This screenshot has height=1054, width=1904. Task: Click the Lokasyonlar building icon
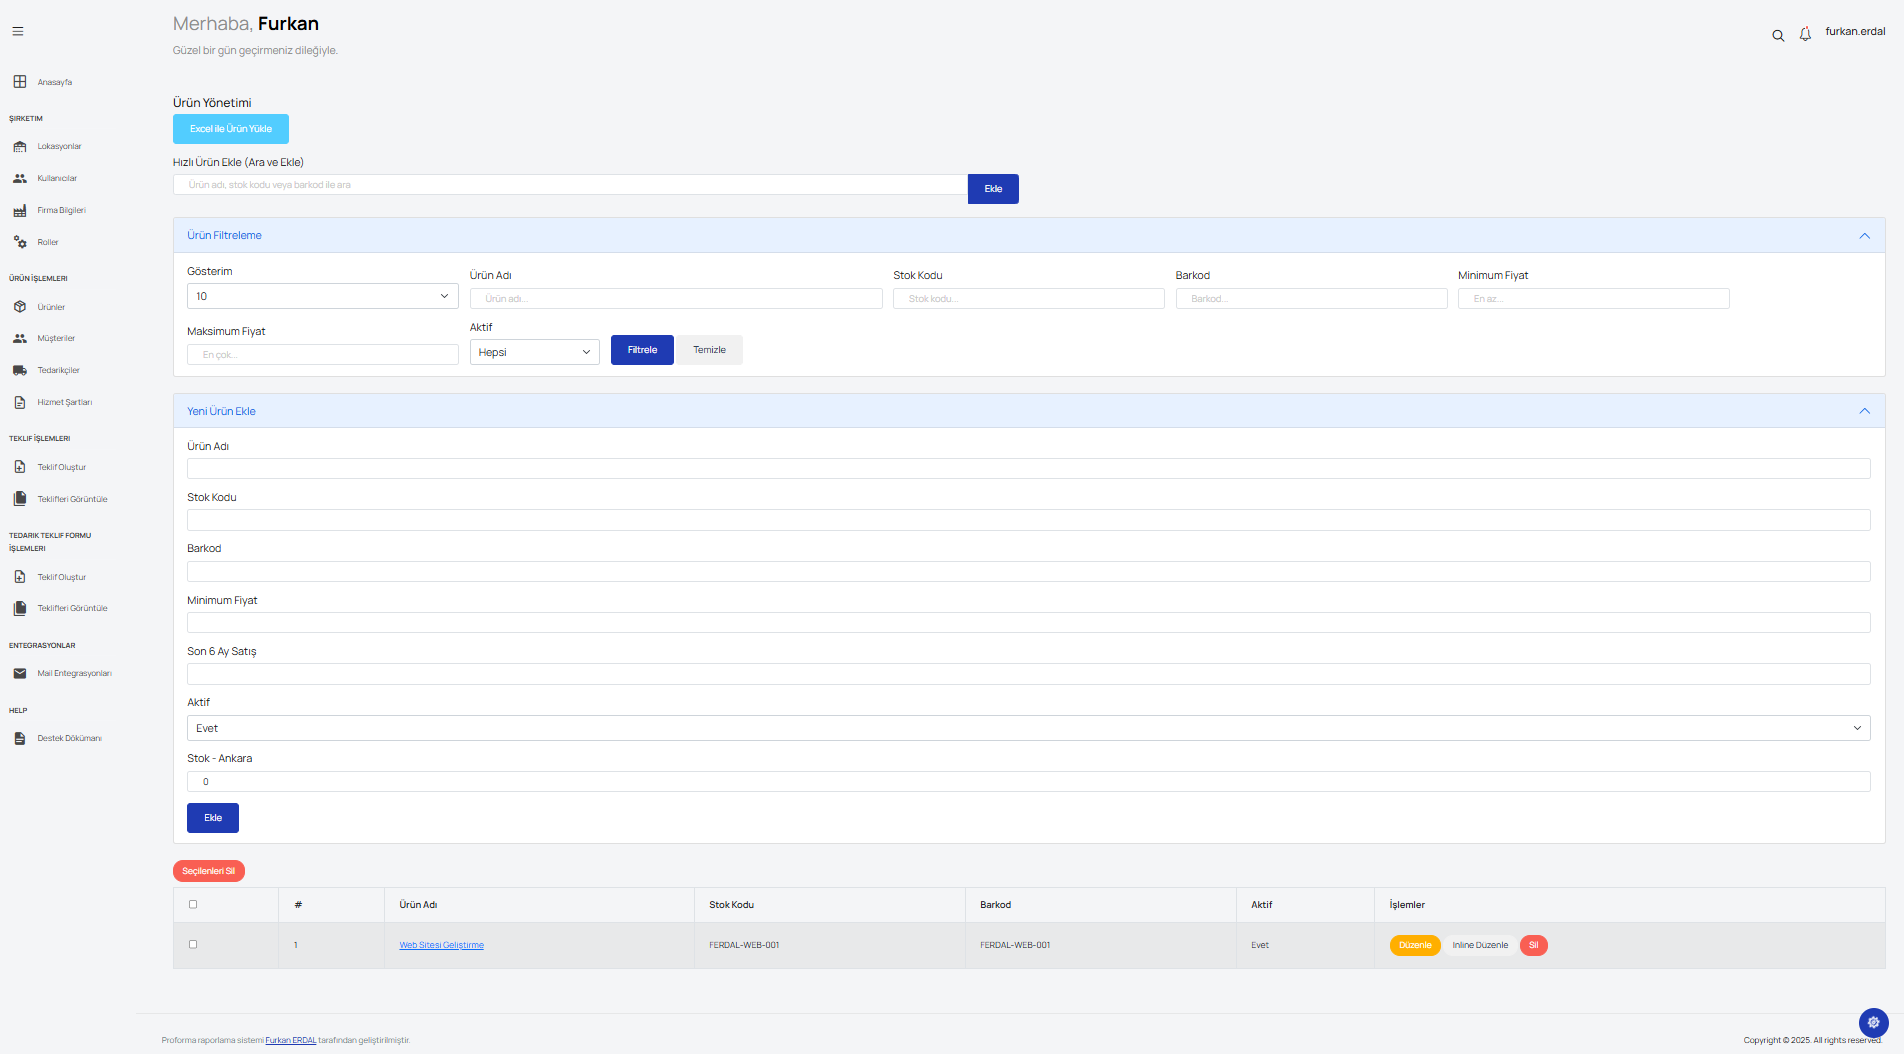[20, 146]
